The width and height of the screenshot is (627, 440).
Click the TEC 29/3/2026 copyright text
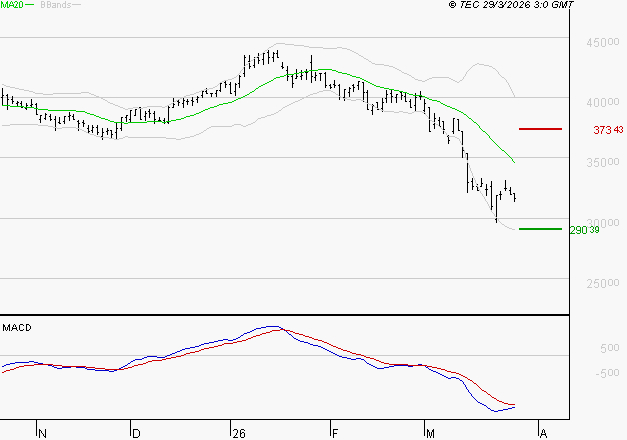coord(511,5)
